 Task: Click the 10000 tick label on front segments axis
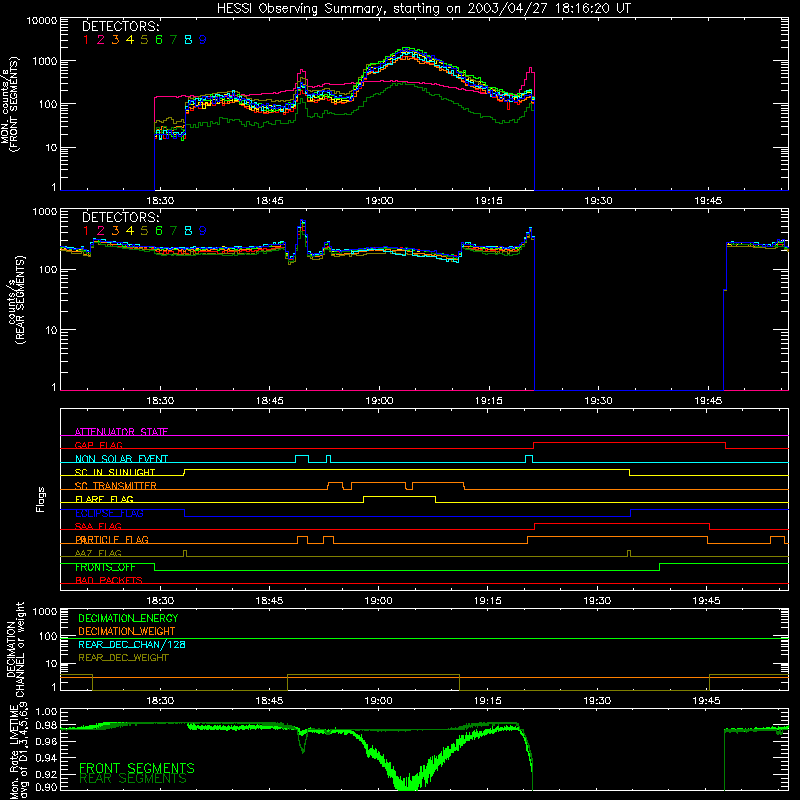(x=42, y=20)
